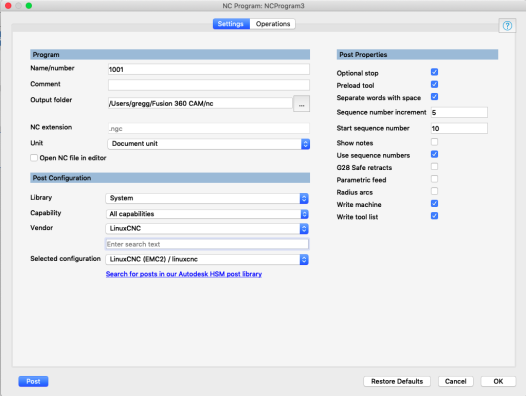Open the Unit dropdown
Viewport: 526px width, 396px height.
208,144
